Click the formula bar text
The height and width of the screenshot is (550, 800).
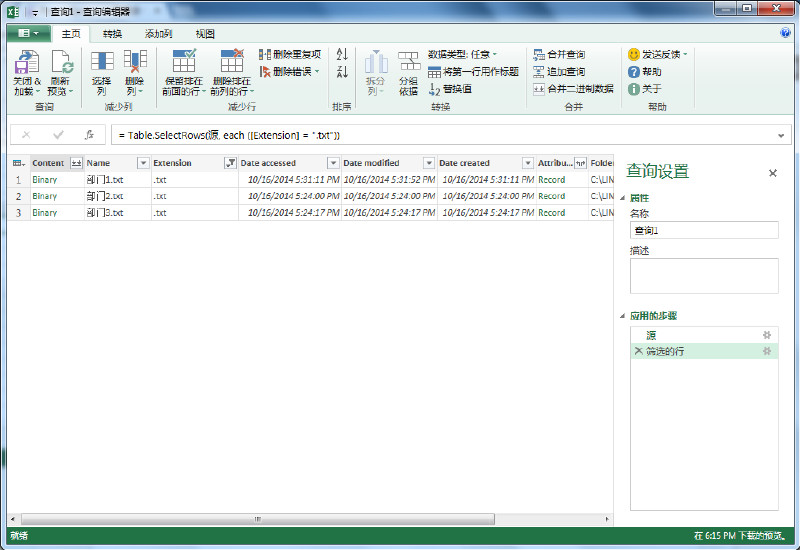click(229, 135)
